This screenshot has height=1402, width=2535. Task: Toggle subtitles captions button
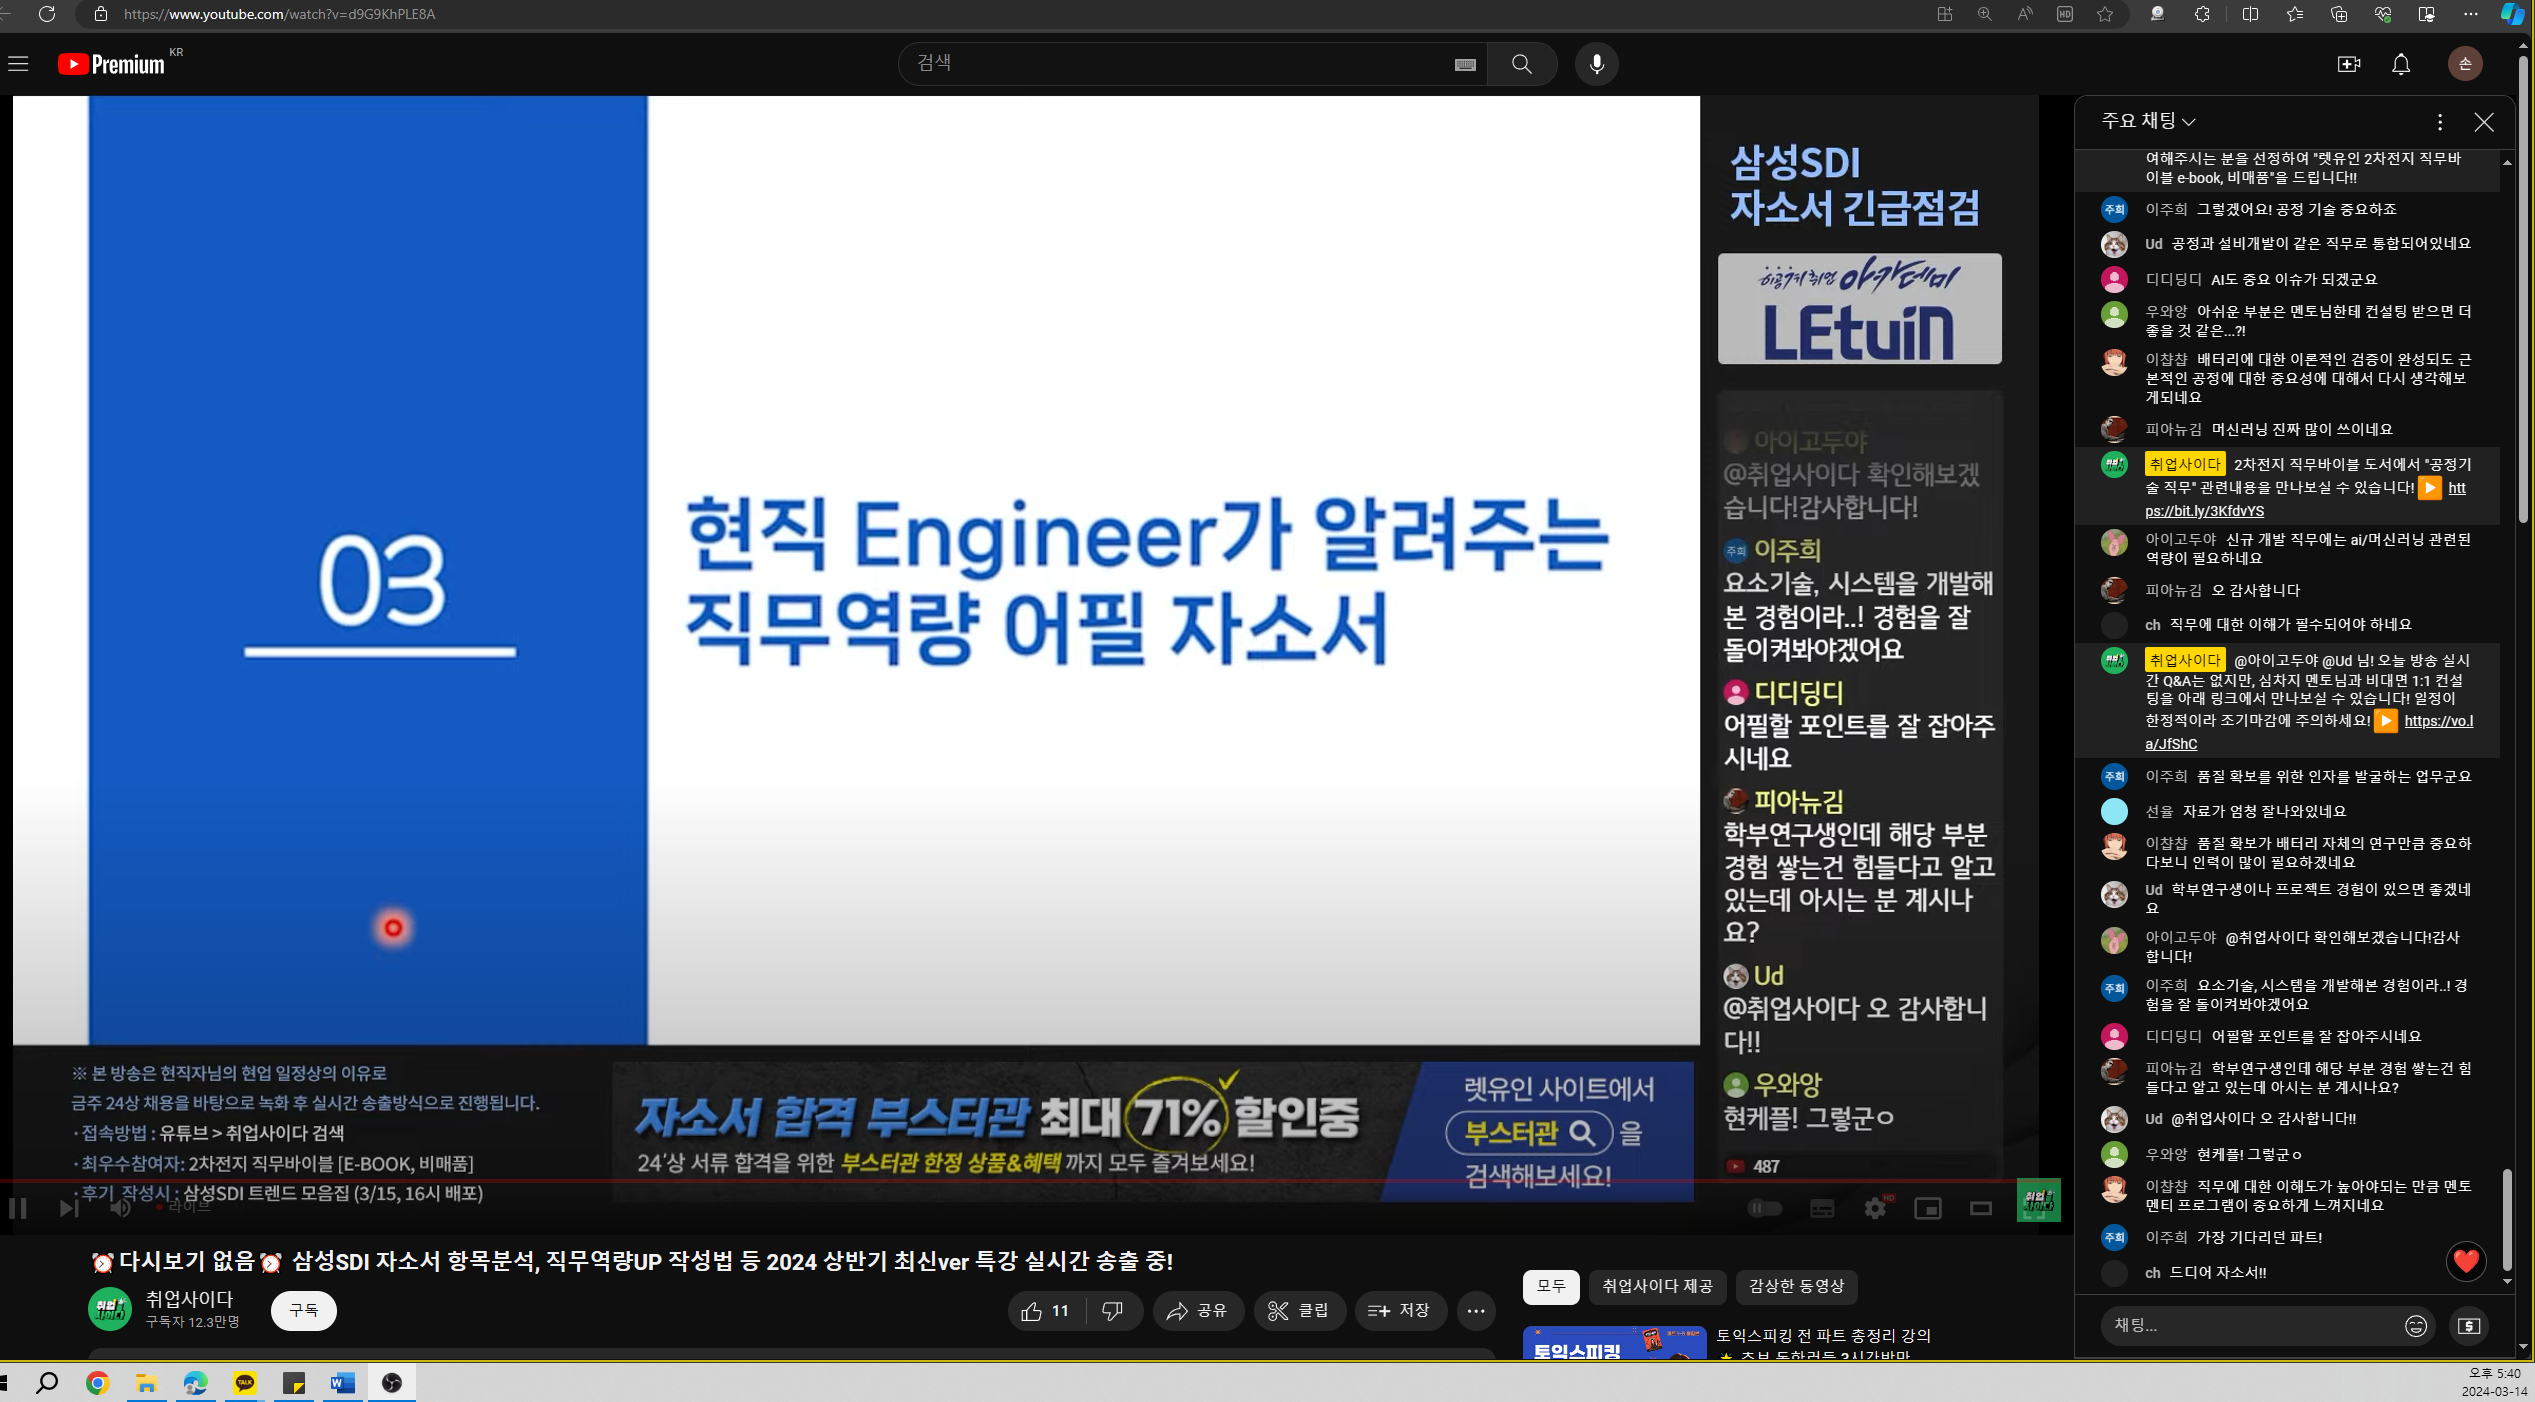point(1821,1208)
